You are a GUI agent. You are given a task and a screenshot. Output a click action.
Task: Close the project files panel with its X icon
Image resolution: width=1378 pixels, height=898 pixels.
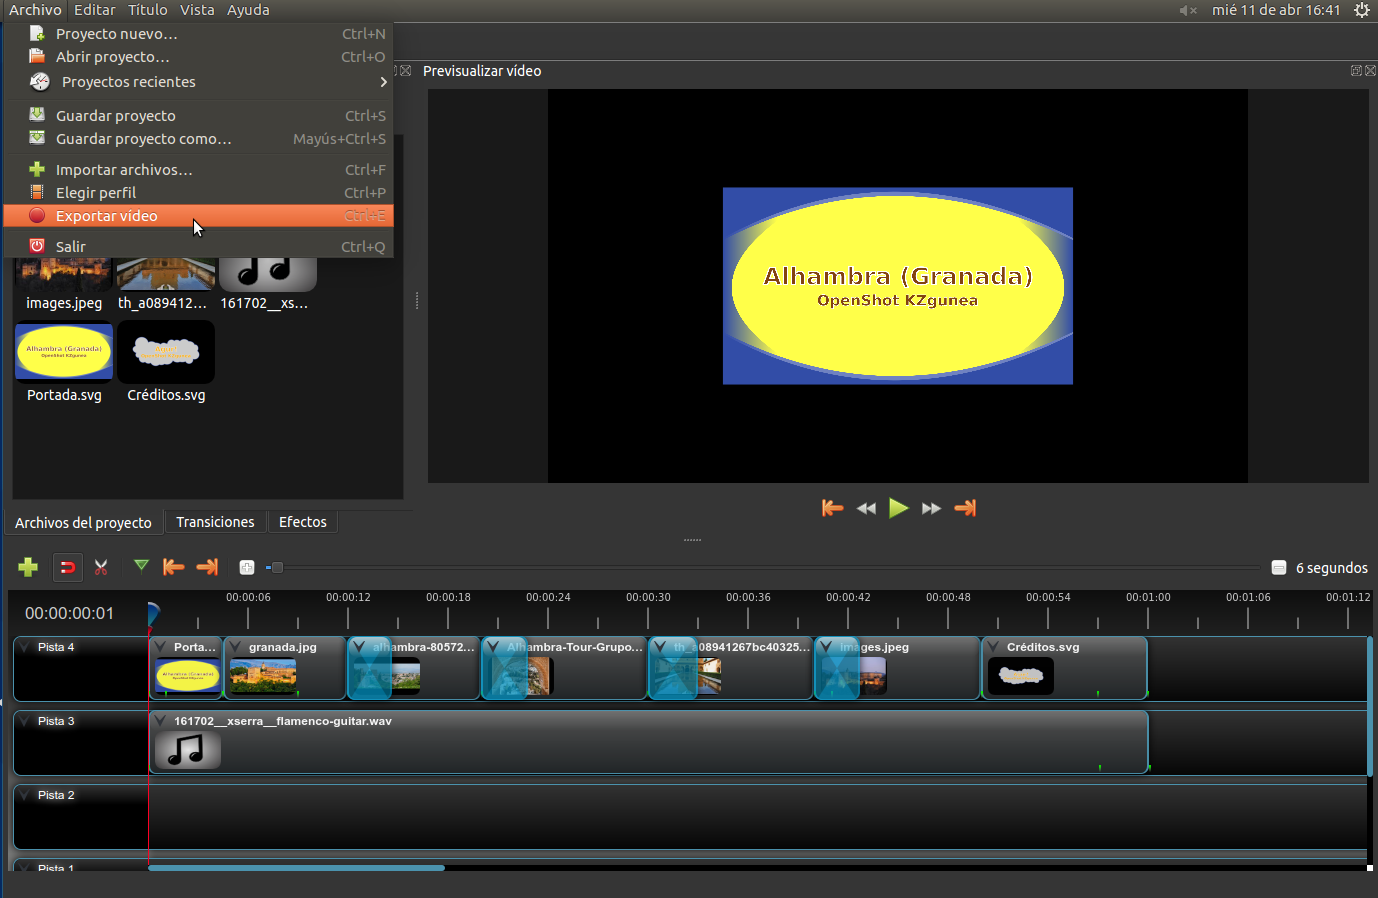[x=405, y=71]
